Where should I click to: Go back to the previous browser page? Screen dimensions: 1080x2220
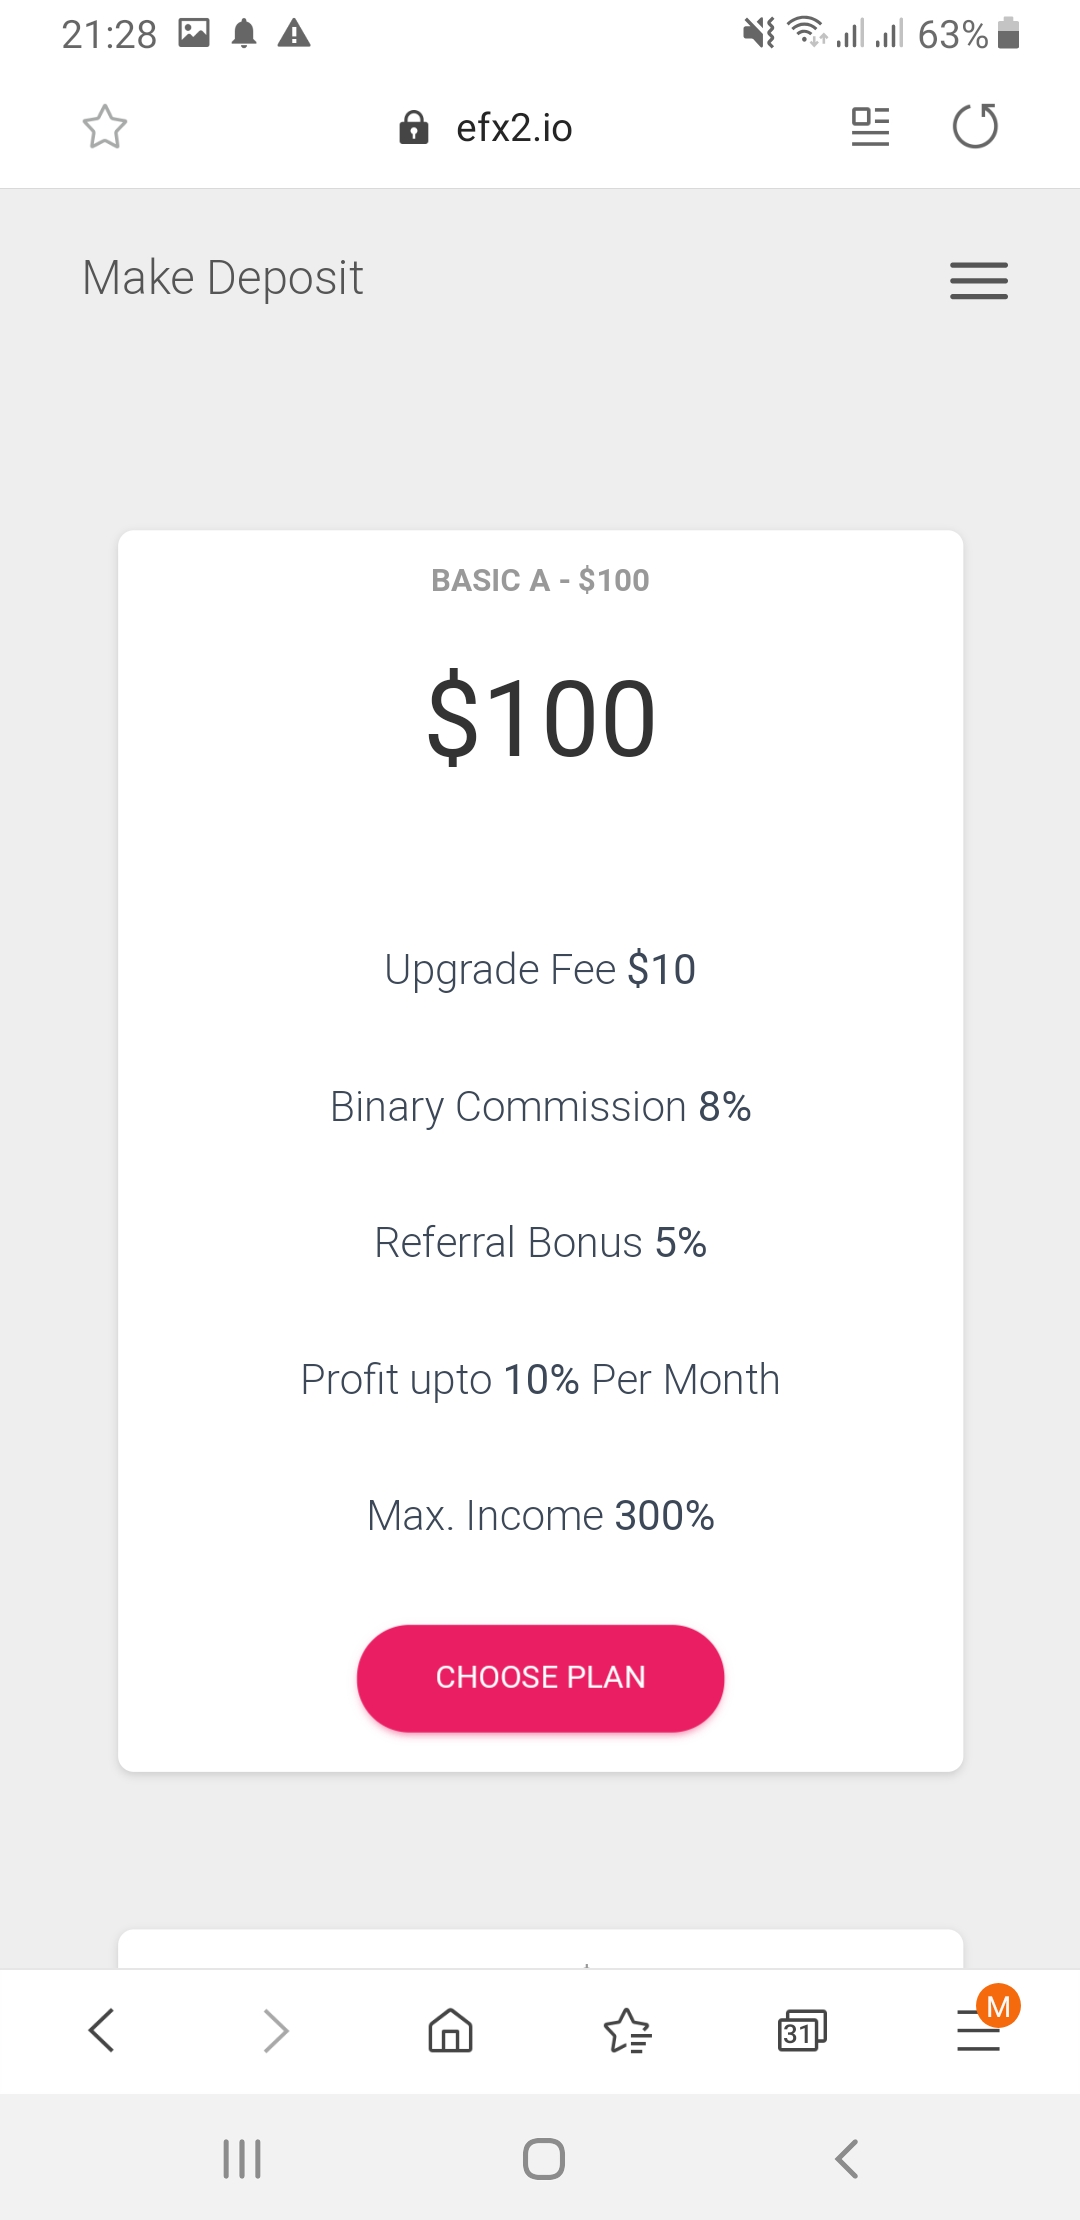pos(102,2030)
